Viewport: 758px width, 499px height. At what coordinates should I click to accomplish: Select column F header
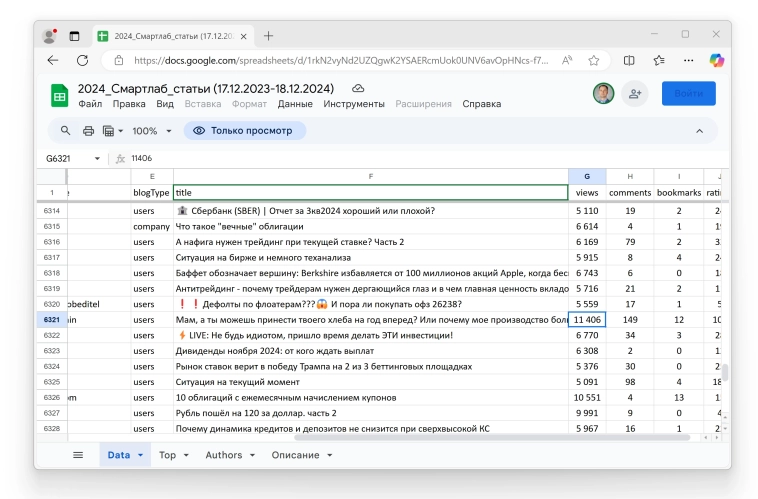(371, 176)
